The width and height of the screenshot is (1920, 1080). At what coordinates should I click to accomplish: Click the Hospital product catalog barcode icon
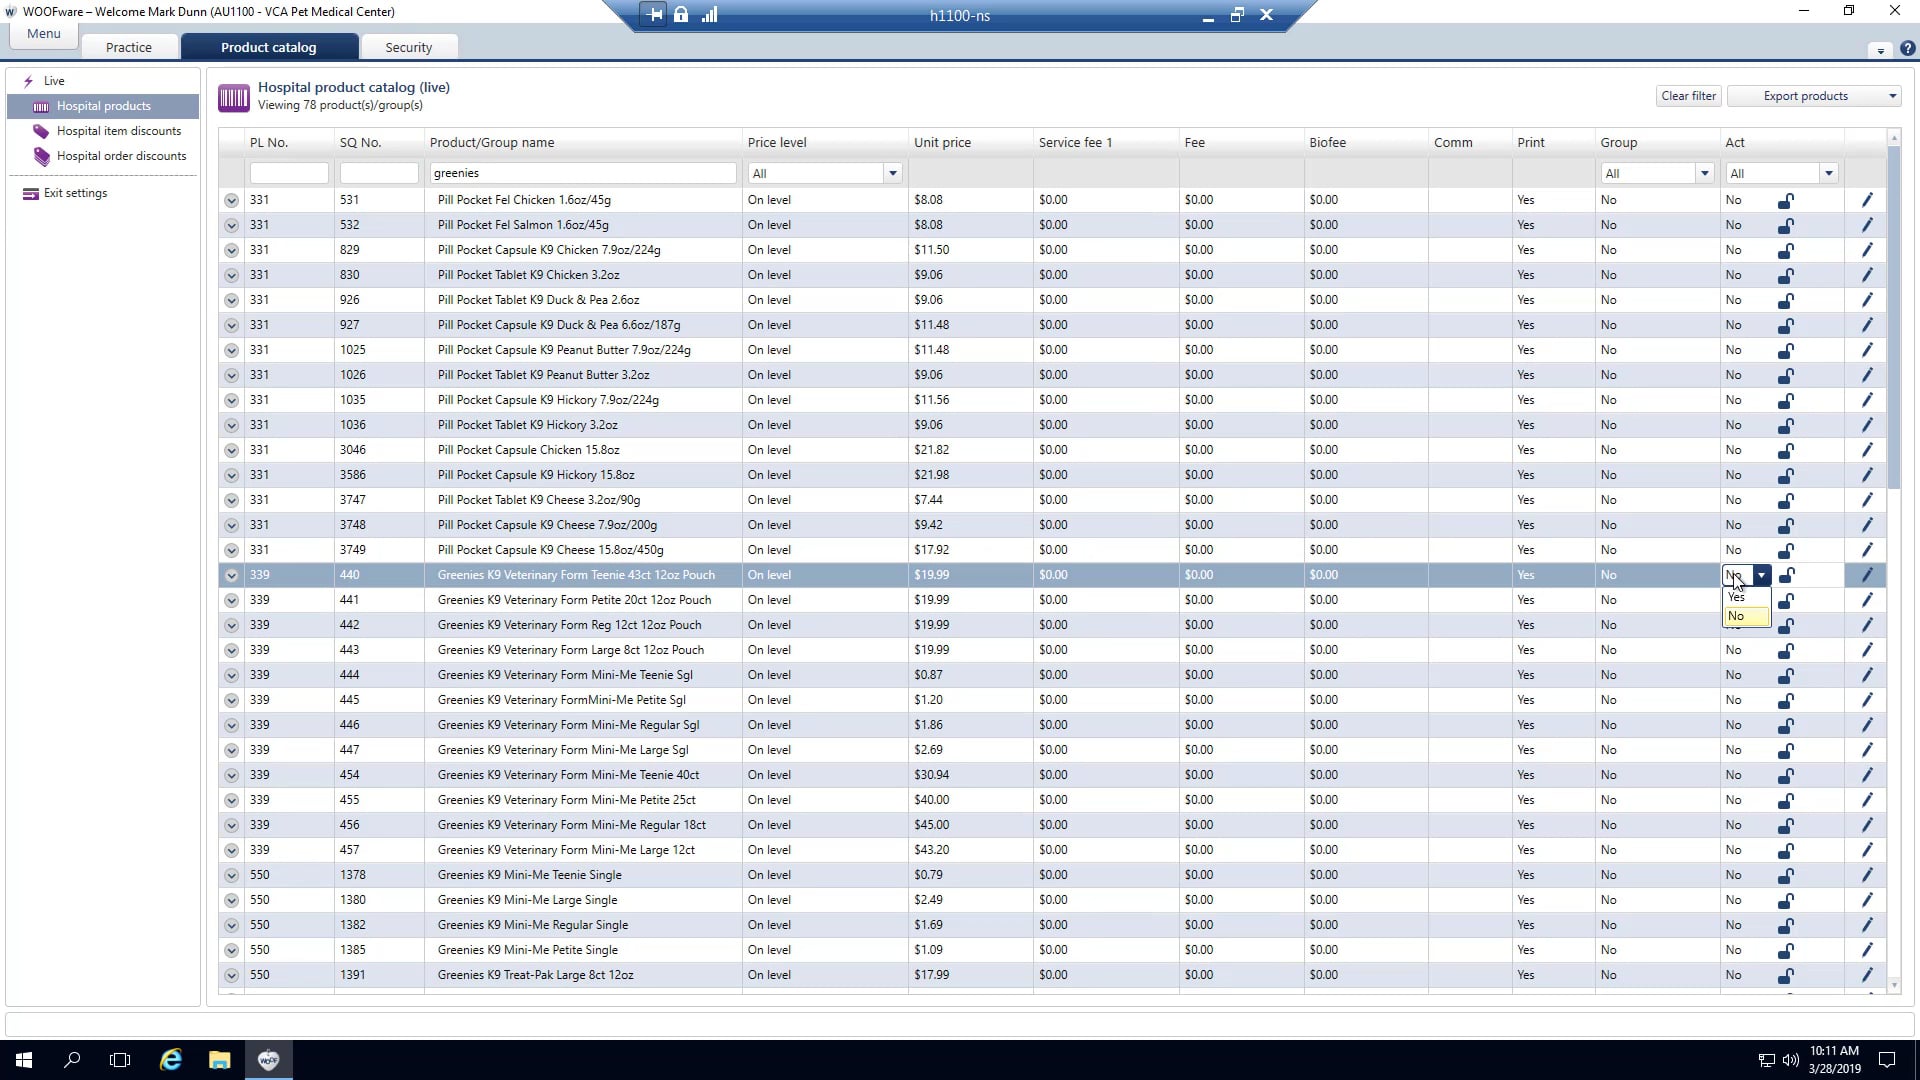coord(233,97)
